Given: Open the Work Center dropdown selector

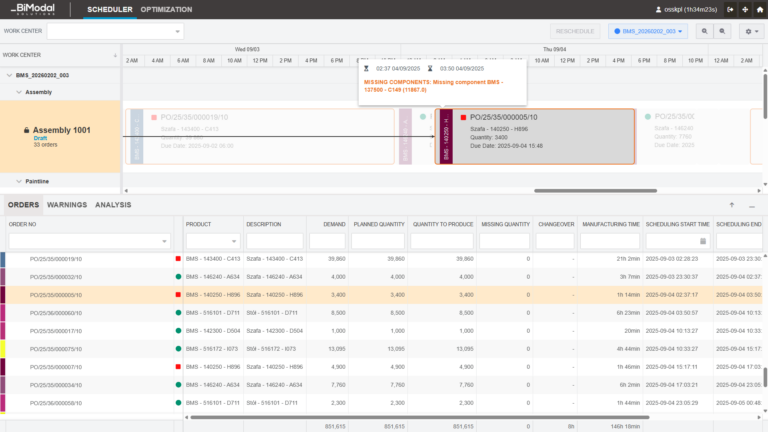Looking at the screenshot, I should pyautogui.click(x=115, y=31).
